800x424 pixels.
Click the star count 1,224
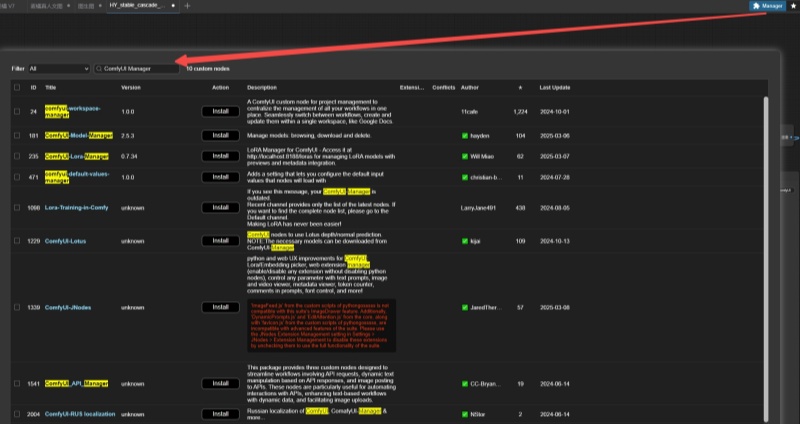[520, 111]
